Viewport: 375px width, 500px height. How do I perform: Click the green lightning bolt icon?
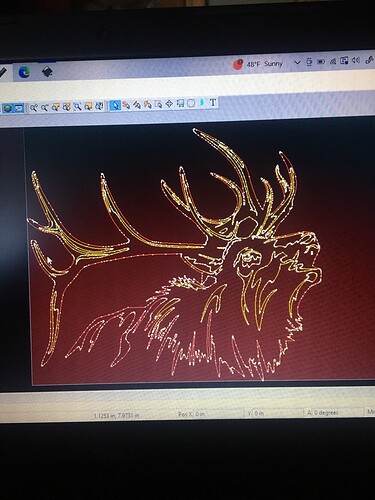(x=202, y=103)
